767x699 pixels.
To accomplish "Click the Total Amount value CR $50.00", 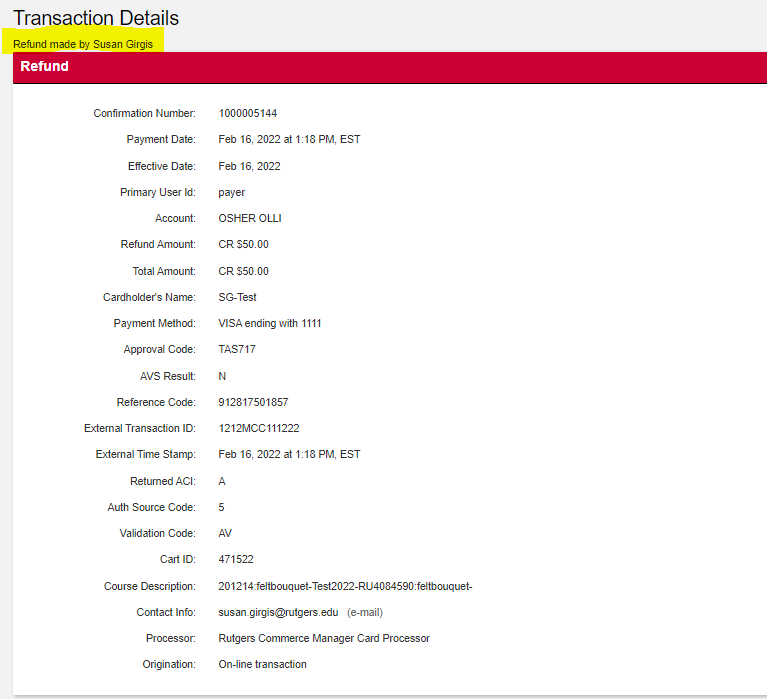I will coord(243,271).
